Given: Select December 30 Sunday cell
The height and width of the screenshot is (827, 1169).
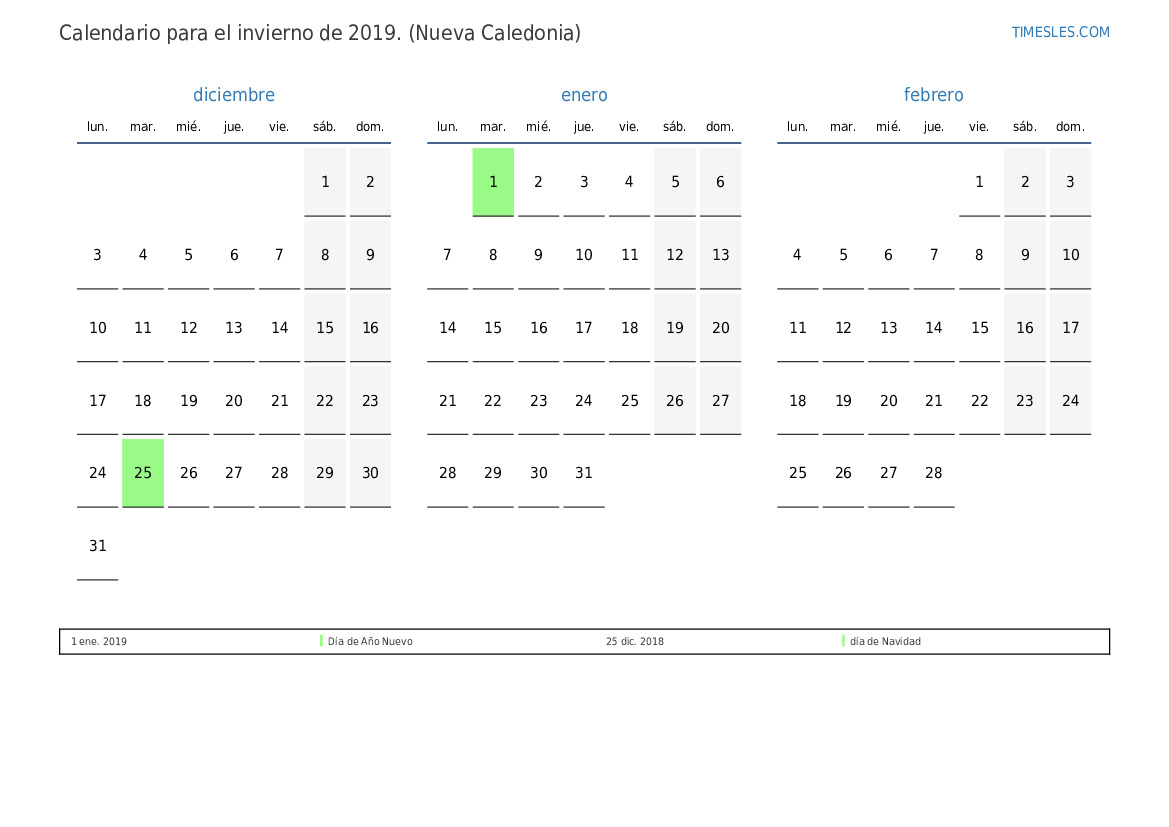Looking at the screenshot, I should (371, 473).
